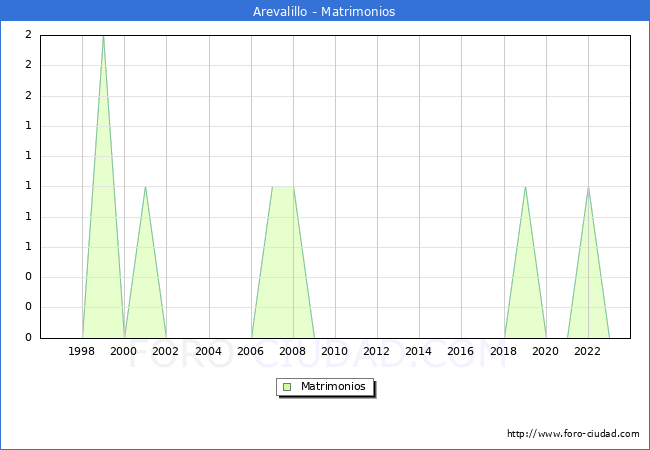This screenshot has width=650, height=450.
Task: Click the 2014 x-axis label
Action: point(418,351)
